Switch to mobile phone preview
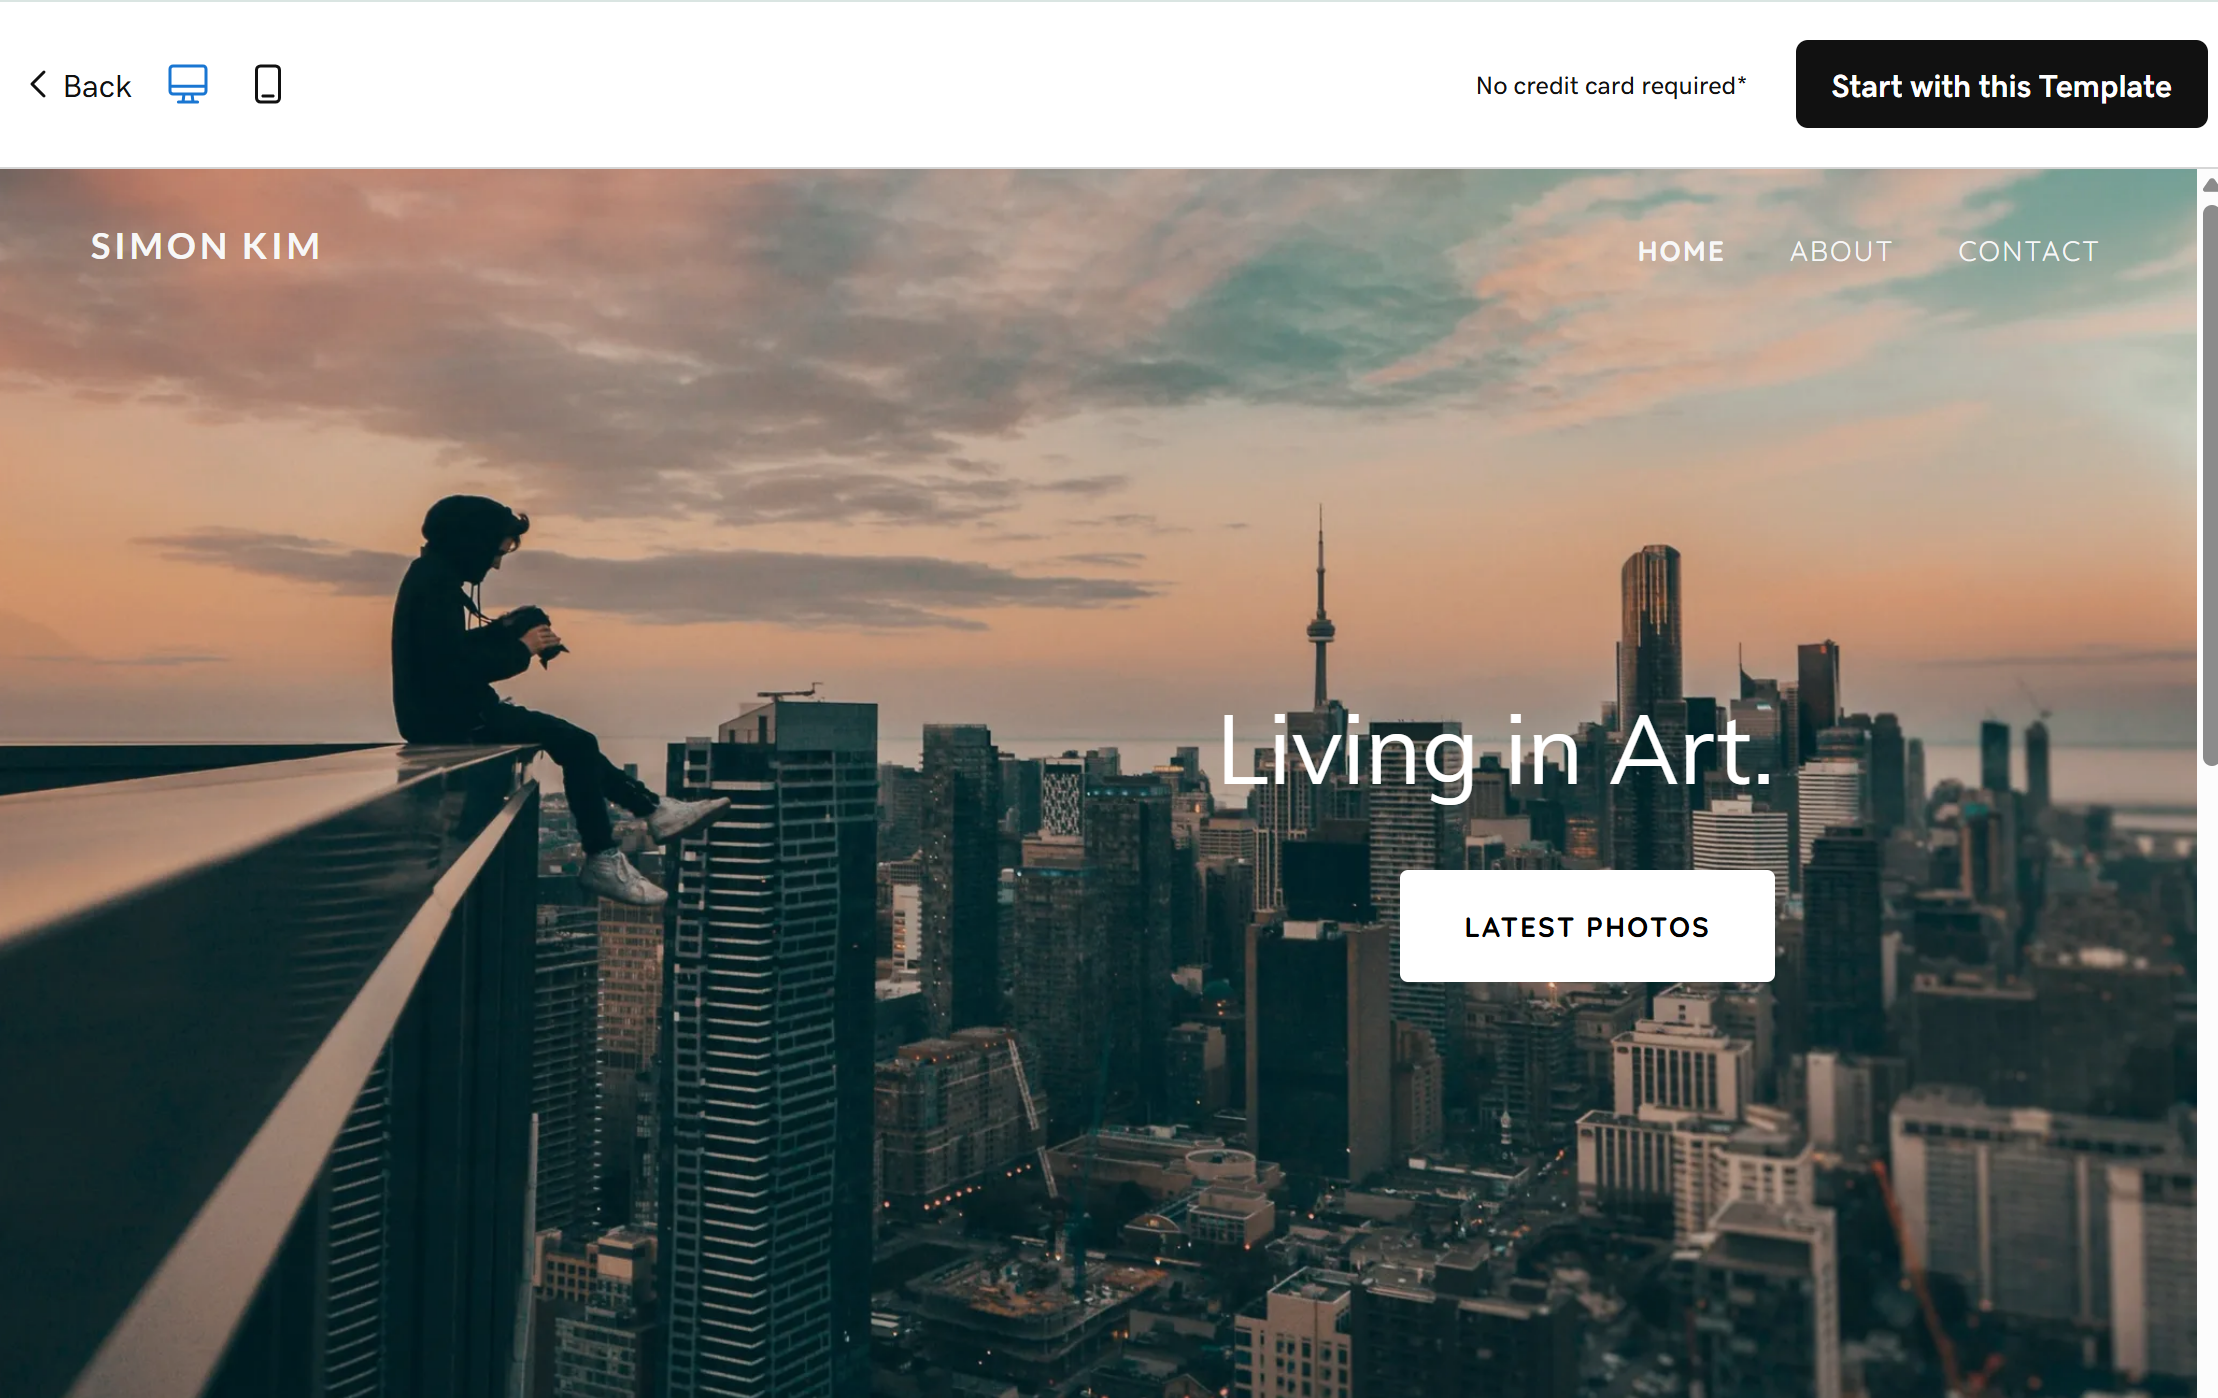The width and height of the screenshot is (2218, 1398). pyautogui.click(x=268, y=84)
